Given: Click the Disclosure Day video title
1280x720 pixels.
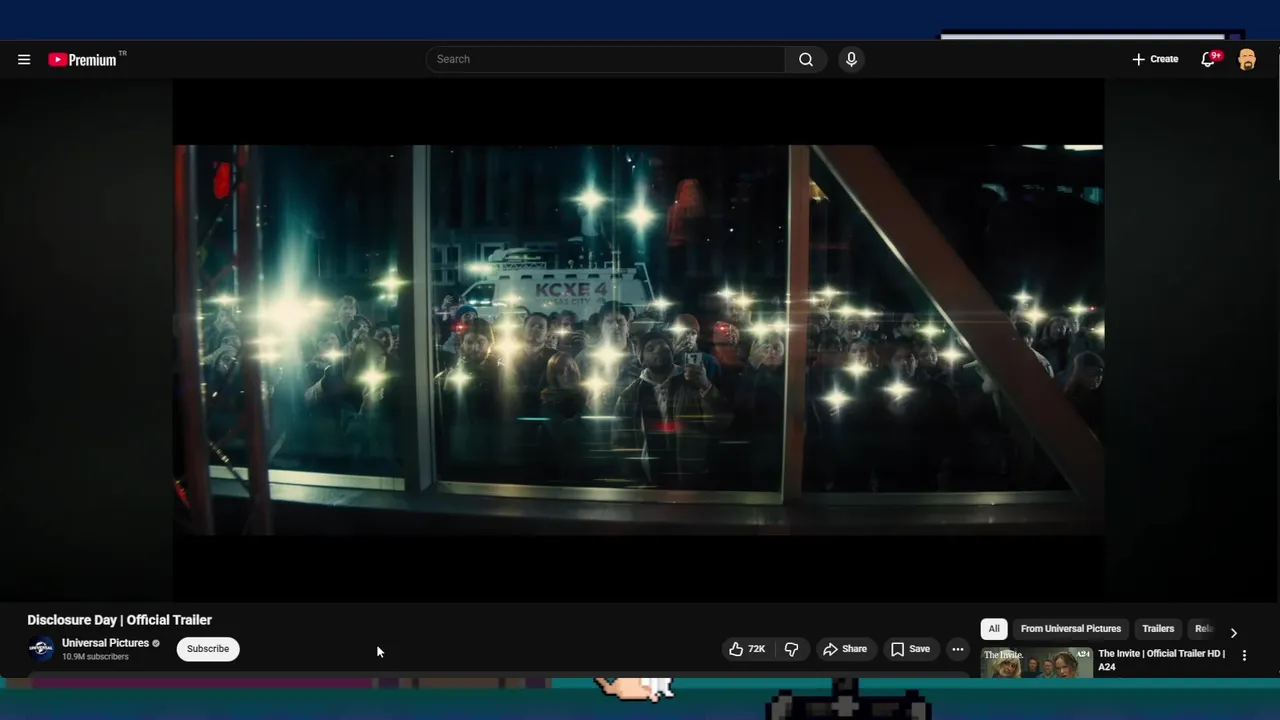Looking at the screenshot, I should pyautogui.click(x=119, y=620).
